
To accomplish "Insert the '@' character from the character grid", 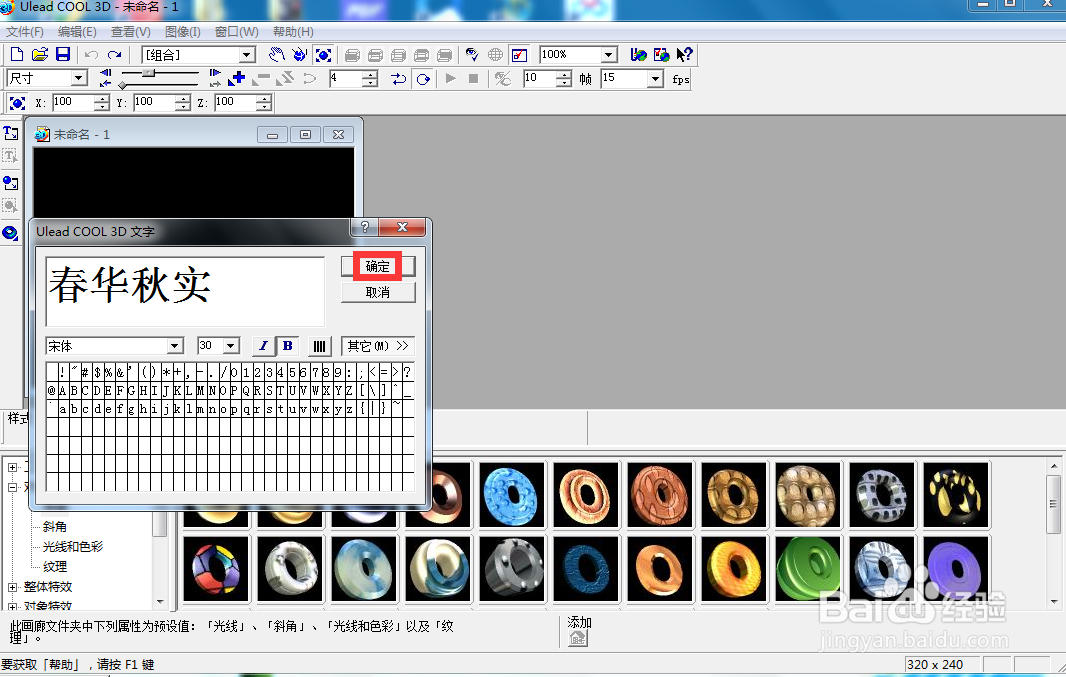I will (x=52, y=391).
